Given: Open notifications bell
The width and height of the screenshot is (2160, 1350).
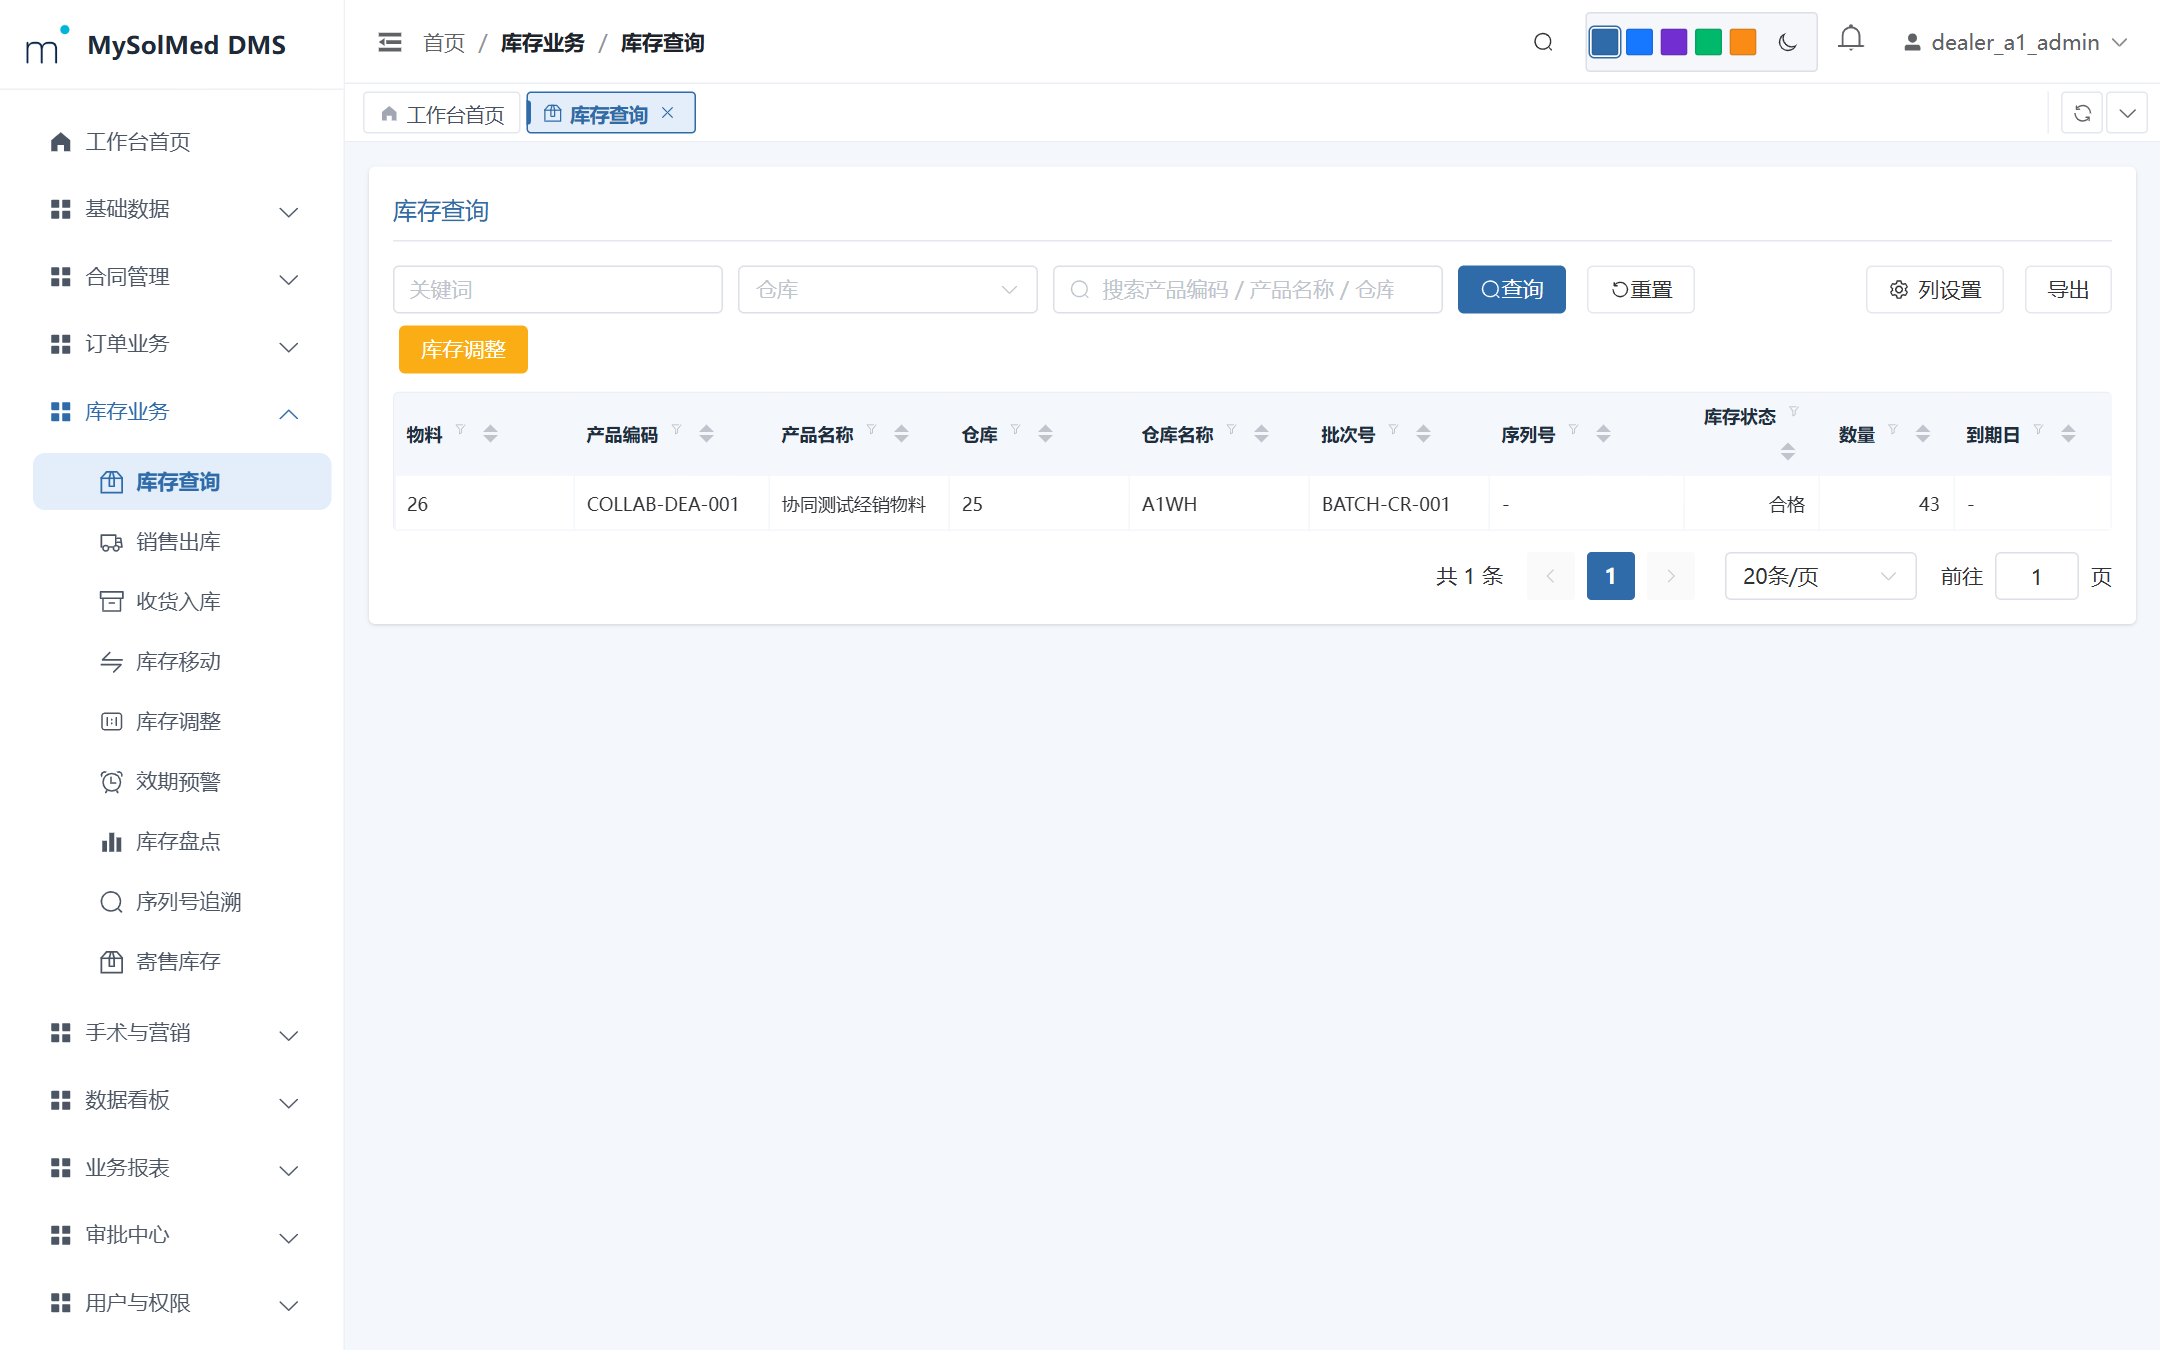Looking at the screenshot, I should (x=1851, y=40).
